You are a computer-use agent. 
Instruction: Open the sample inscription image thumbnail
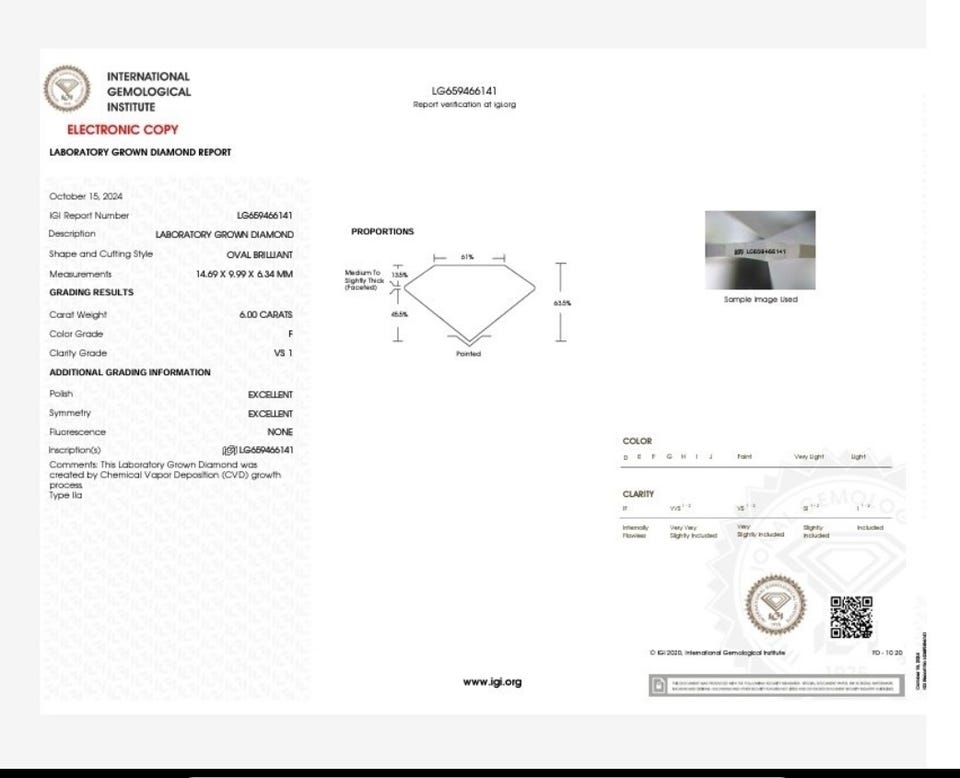[x=760, y=250]
